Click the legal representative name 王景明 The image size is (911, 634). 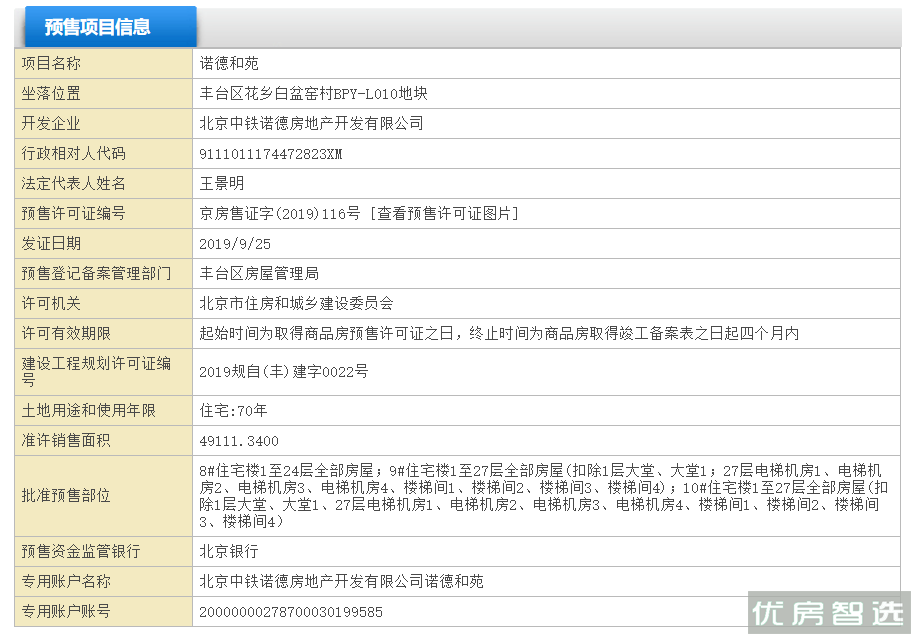221,184
